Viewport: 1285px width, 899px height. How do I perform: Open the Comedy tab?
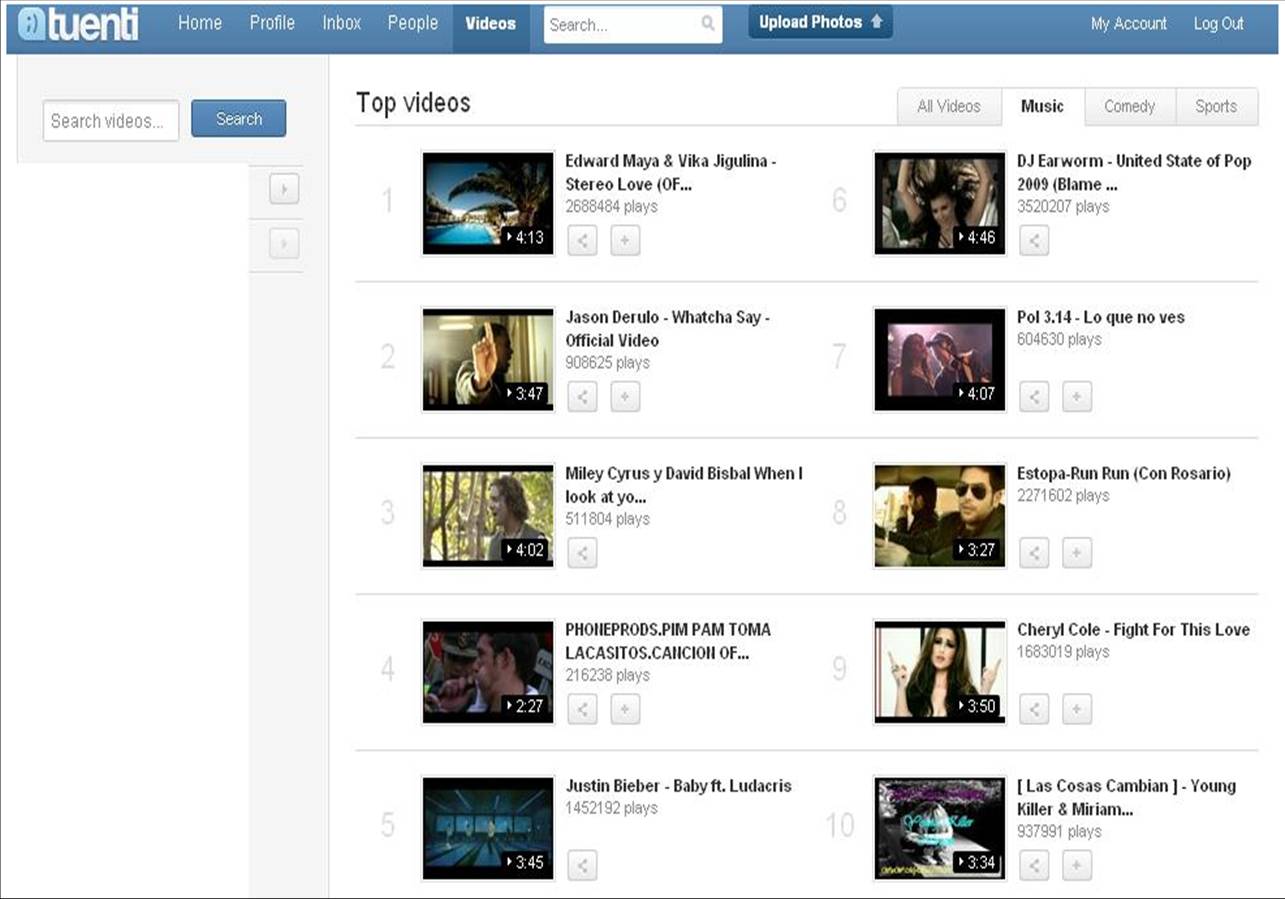click(1129, 106)
